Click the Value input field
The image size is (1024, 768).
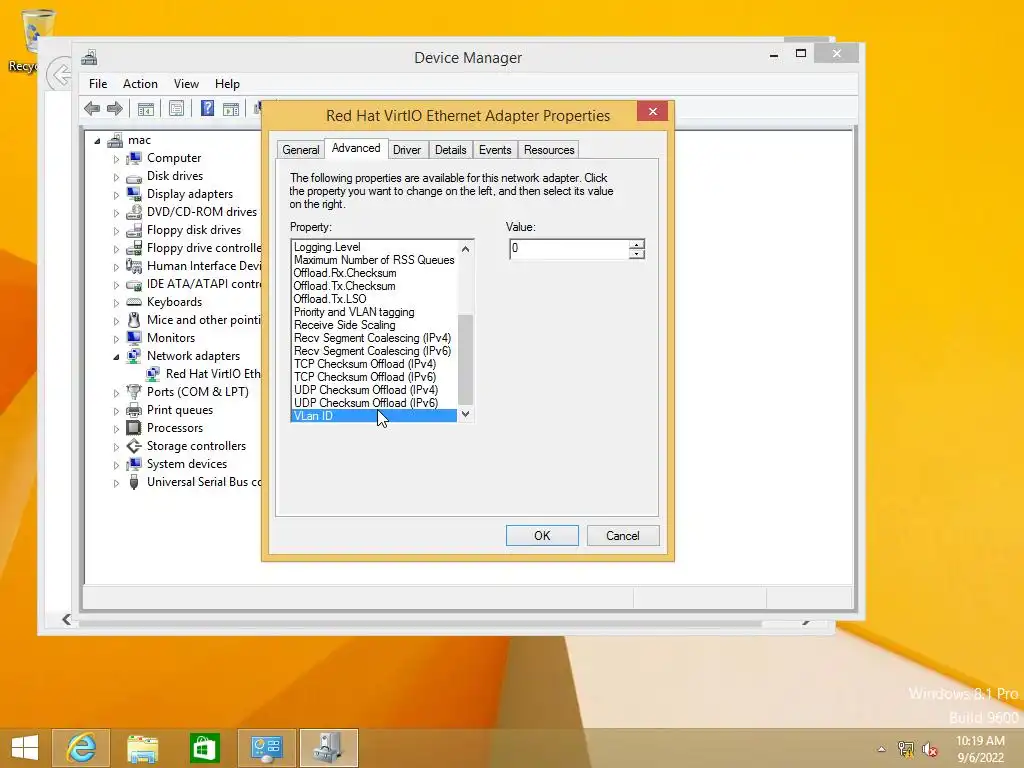point(569,249)
